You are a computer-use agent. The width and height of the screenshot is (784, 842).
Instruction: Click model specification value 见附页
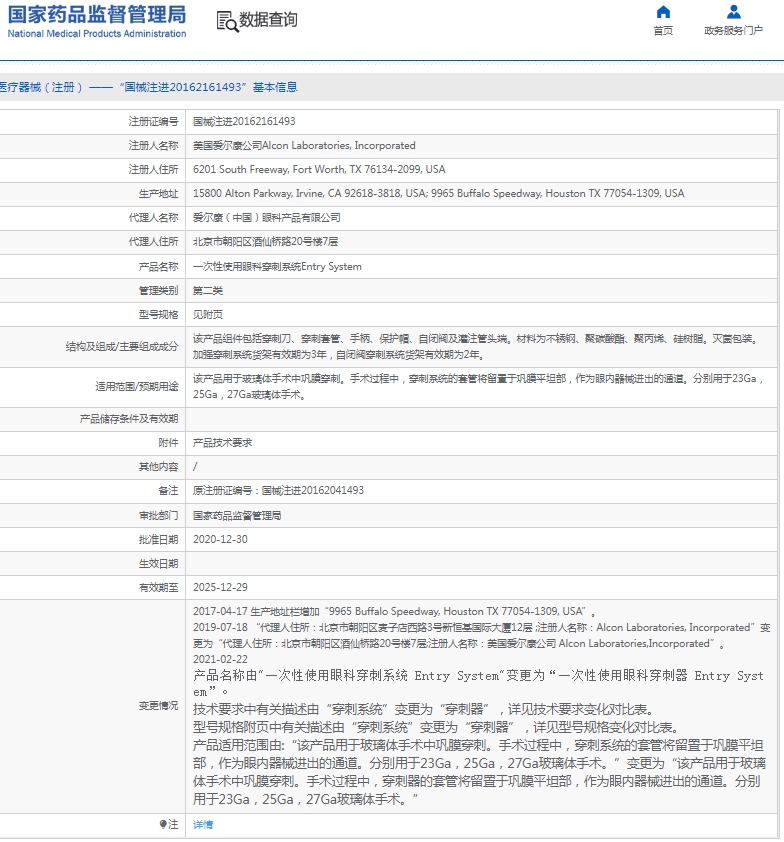208,315
